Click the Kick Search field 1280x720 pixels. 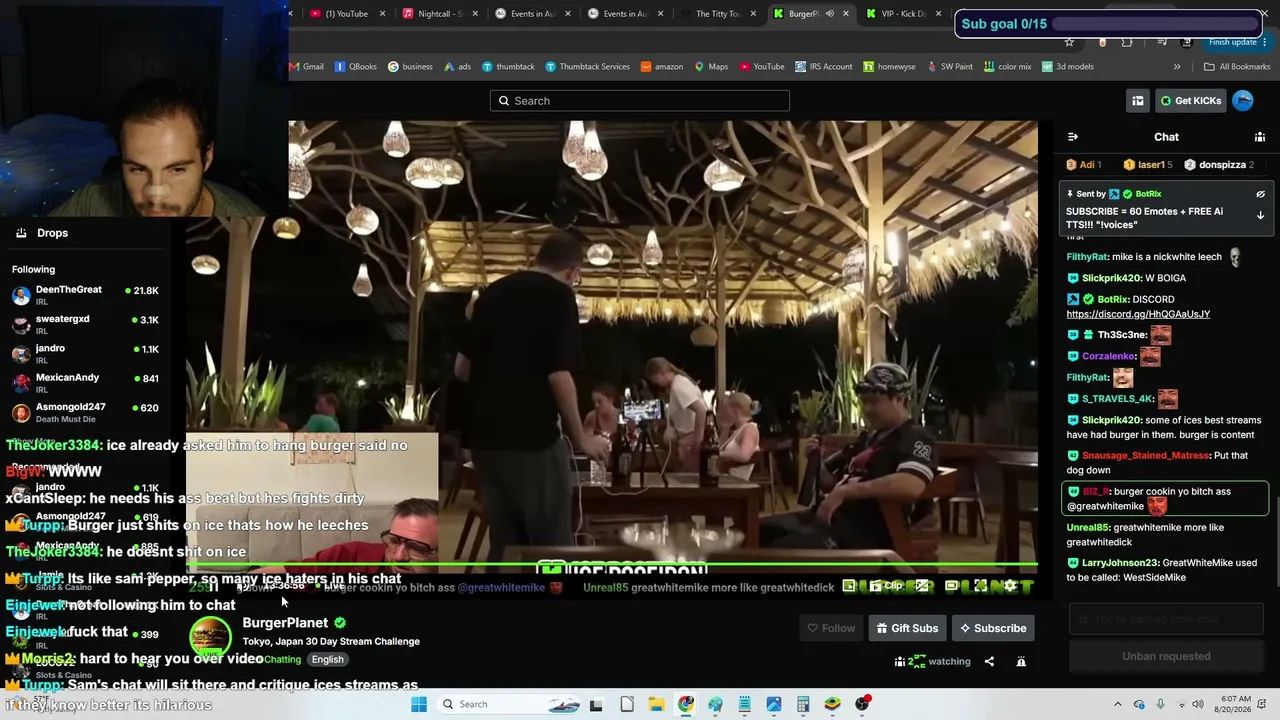(x=640, y=100)
